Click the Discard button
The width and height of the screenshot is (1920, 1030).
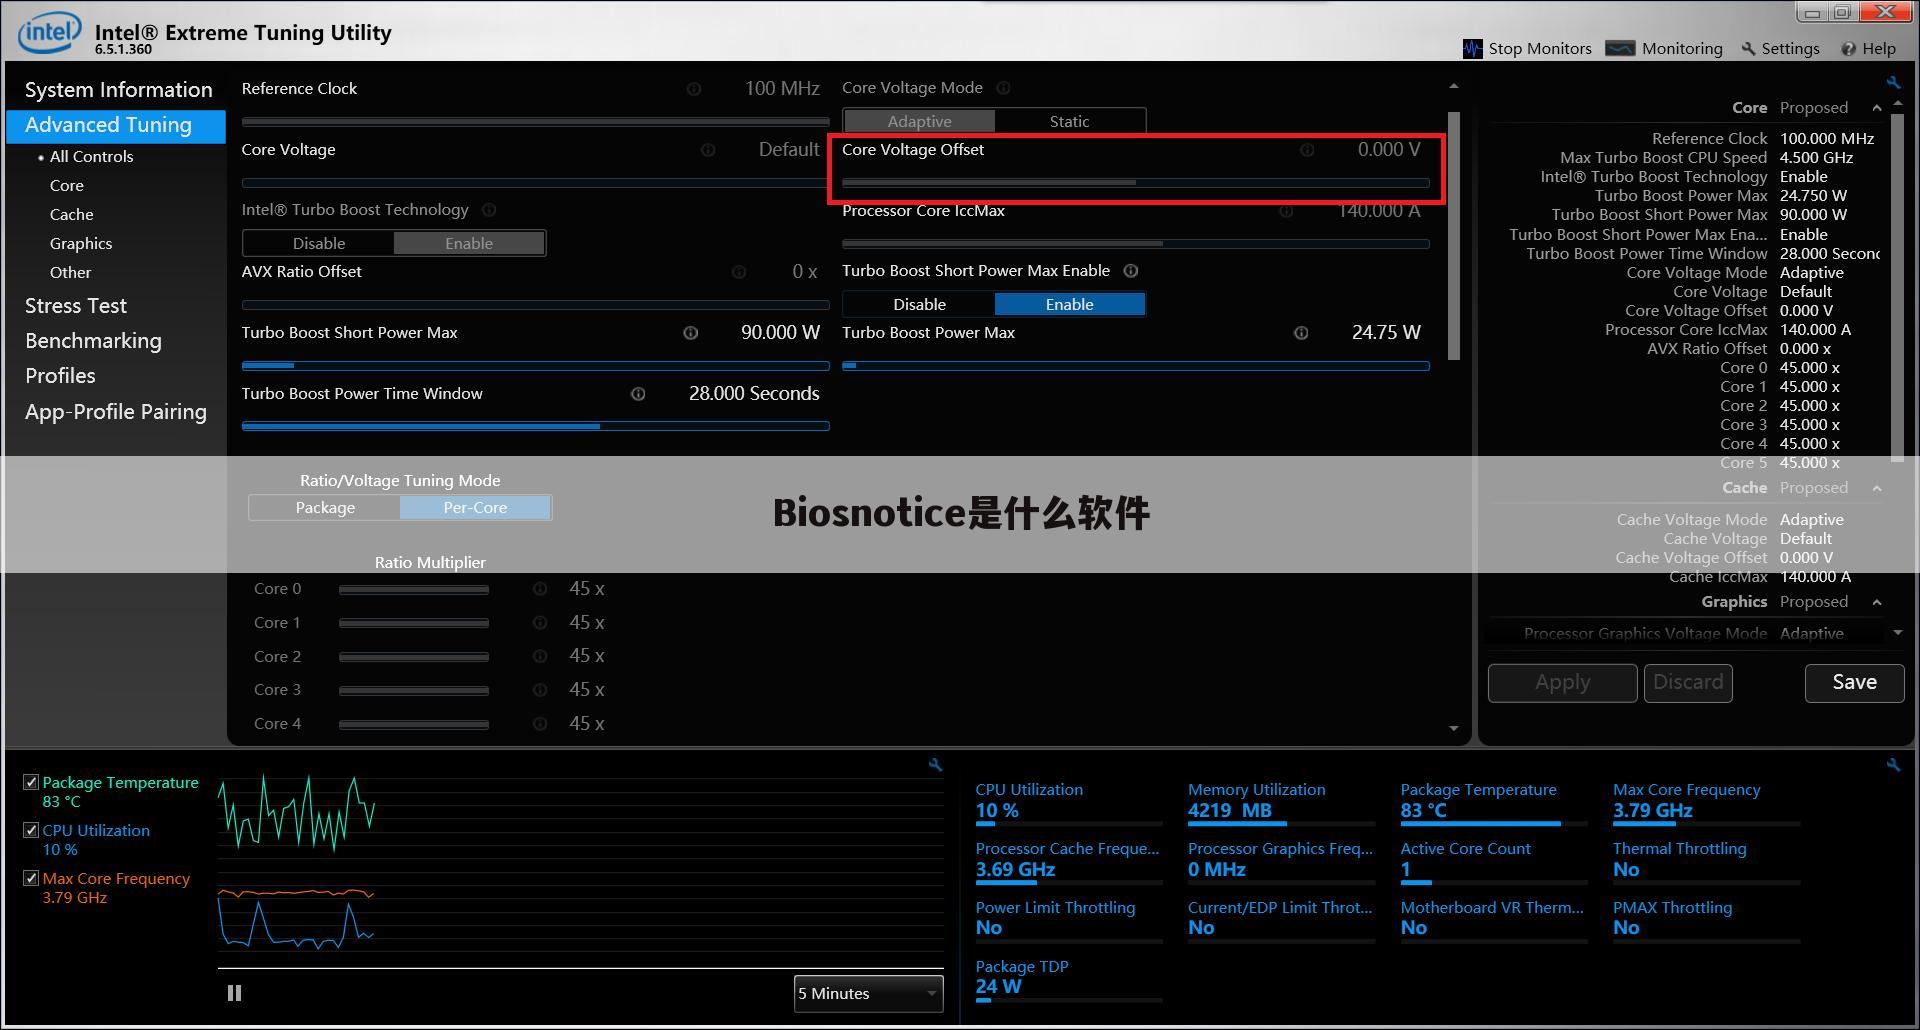[x=1688, y=682]
